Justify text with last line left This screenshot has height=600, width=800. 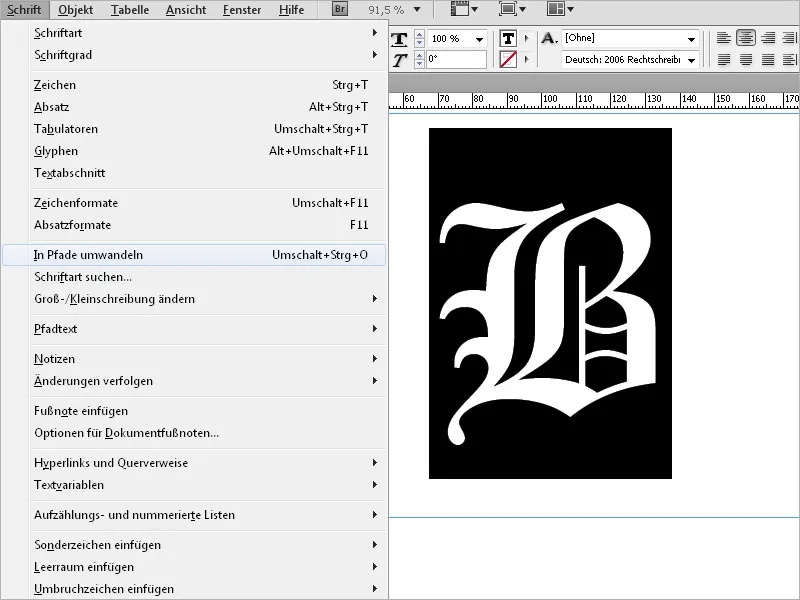click(723, 60)
